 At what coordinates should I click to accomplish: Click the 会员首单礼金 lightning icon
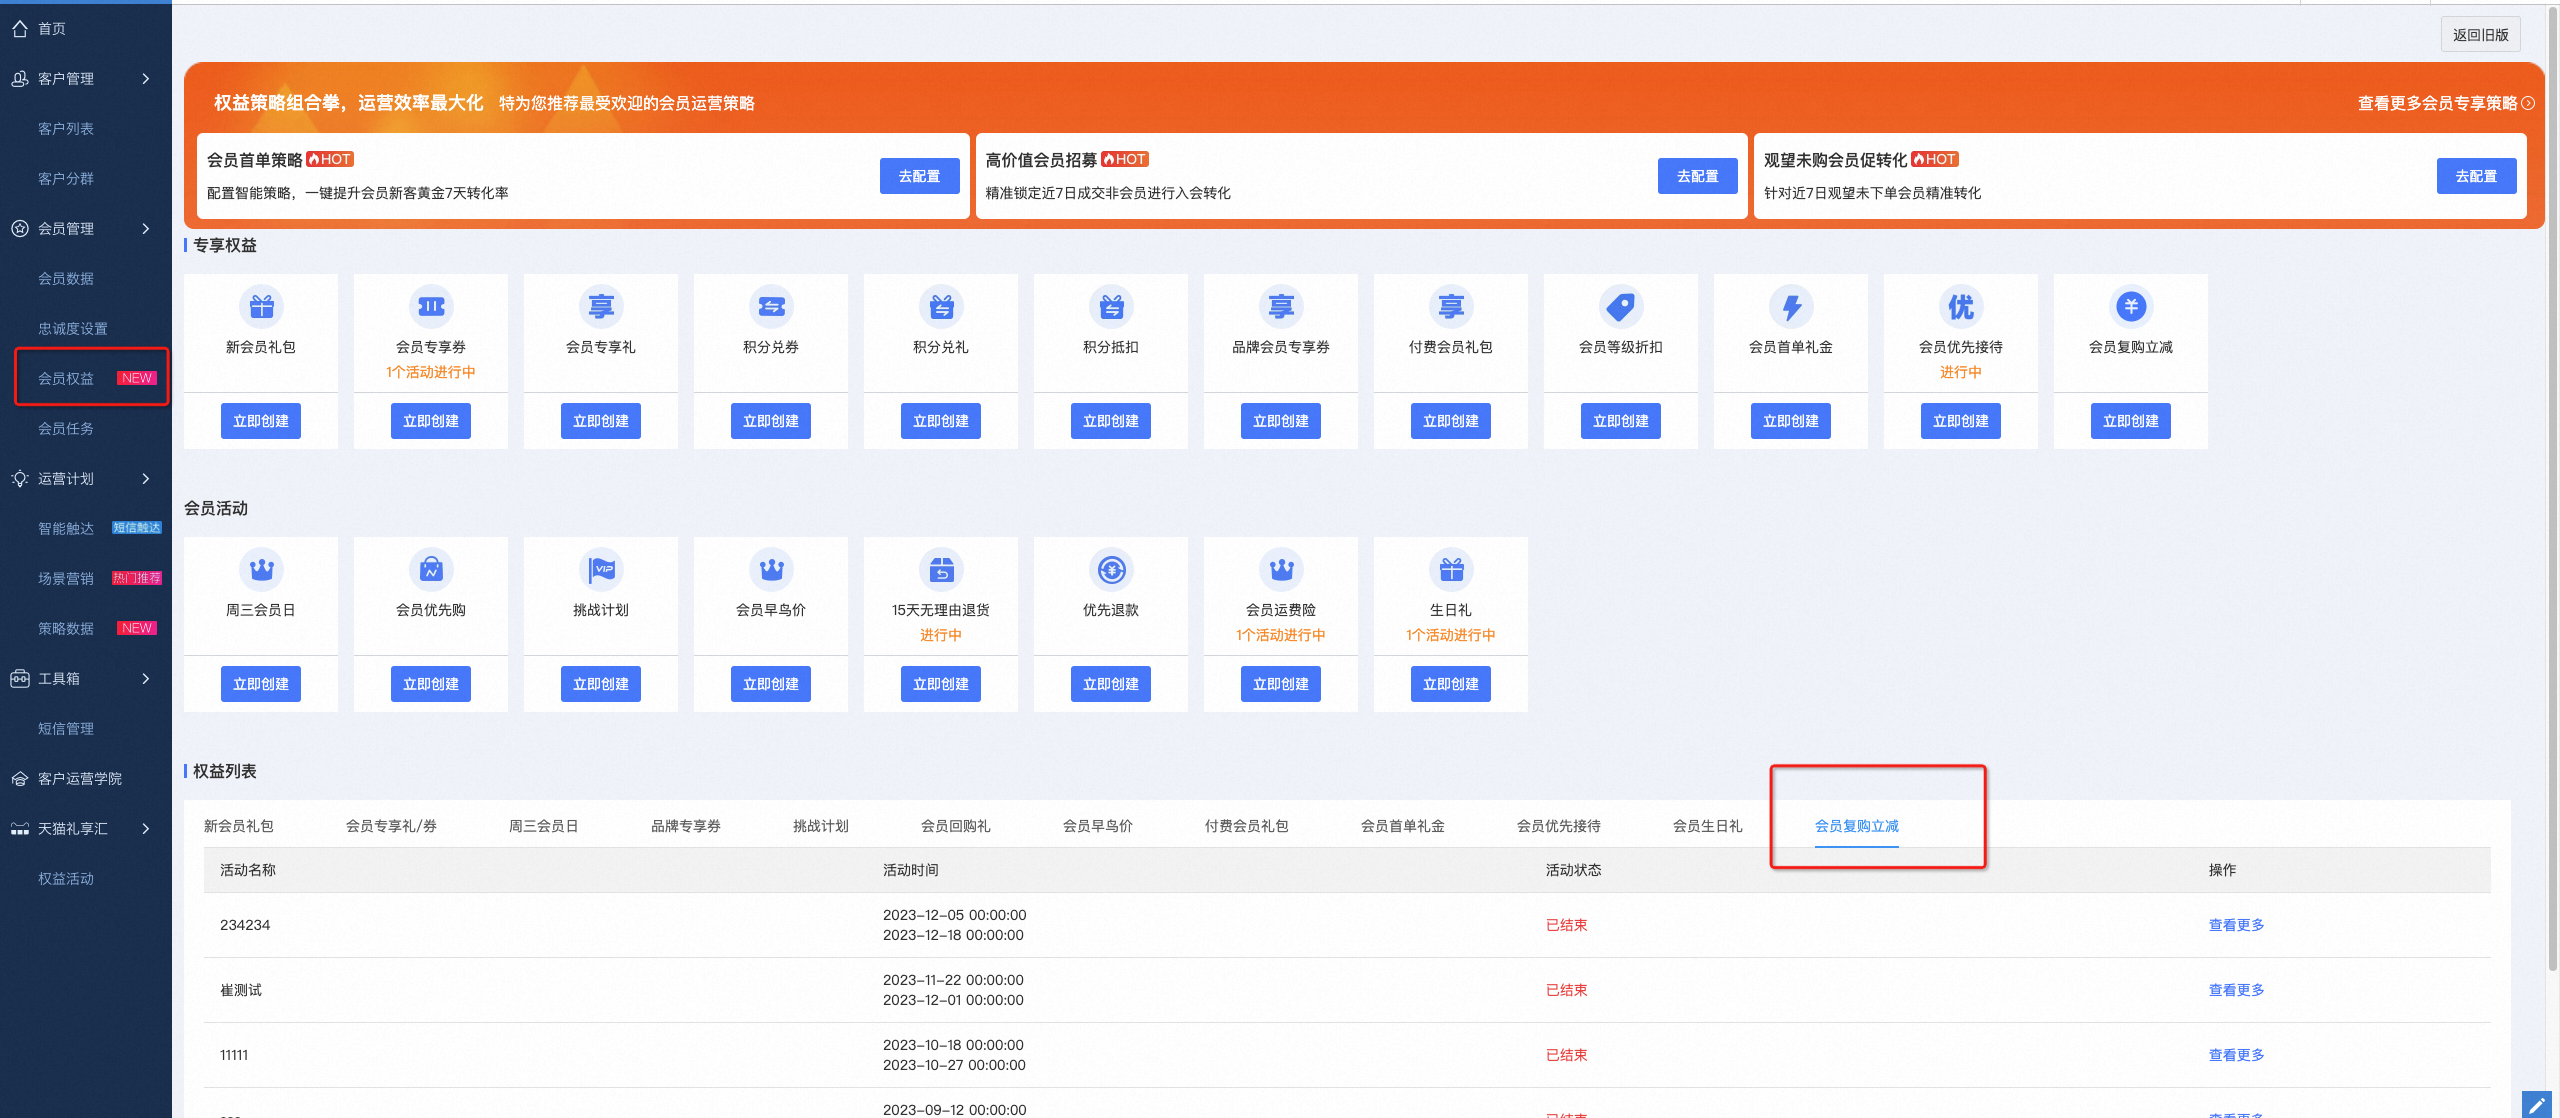point(1791,306)
